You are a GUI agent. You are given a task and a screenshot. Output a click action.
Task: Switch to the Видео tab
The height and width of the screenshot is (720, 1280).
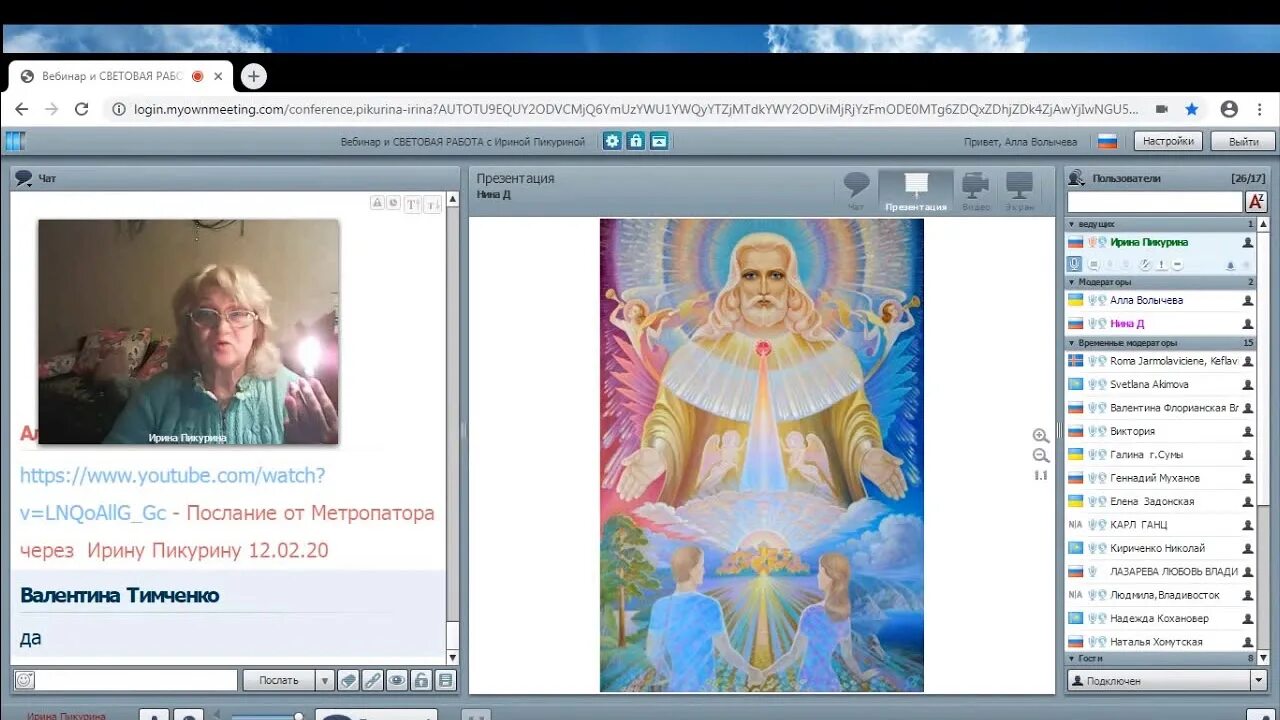tap(975, 191)
